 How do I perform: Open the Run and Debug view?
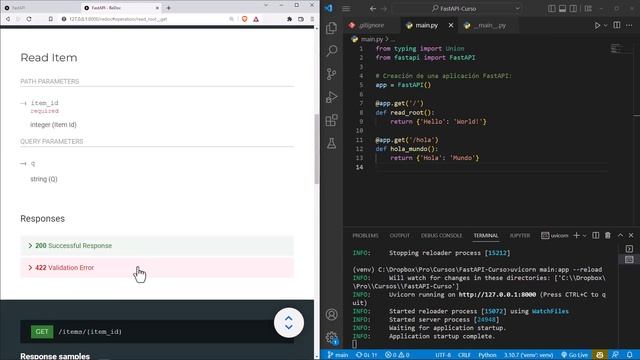click(331, 97)
